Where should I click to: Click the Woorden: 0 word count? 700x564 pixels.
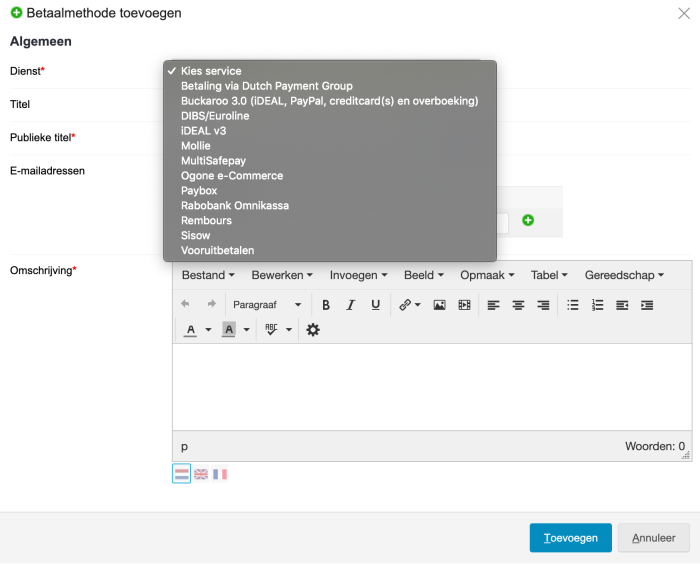coord(655,446)
